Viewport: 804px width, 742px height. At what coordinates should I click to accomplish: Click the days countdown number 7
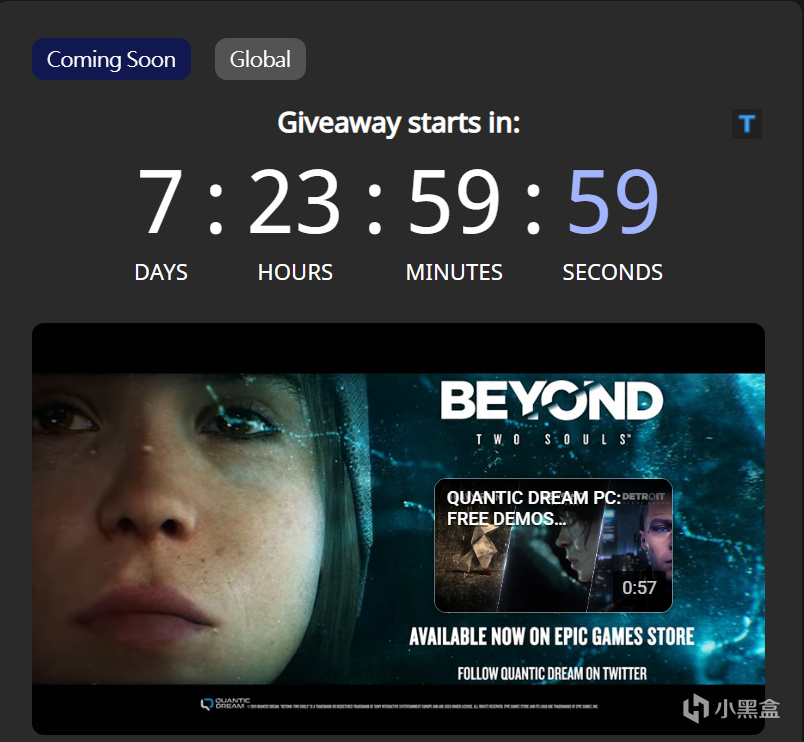click(160, 202)
